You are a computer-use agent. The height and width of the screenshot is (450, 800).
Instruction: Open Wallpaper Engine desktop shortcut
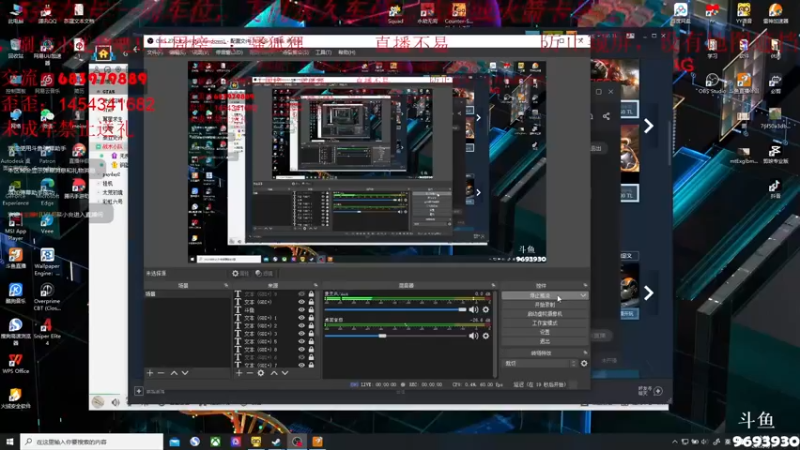(47, 262)
